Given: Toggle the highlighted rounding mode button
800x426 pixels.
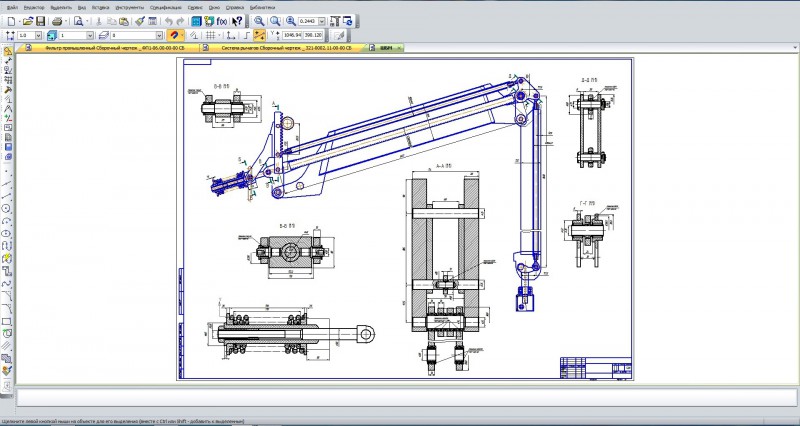Looking at the screenshot, I should pos(260,35).
